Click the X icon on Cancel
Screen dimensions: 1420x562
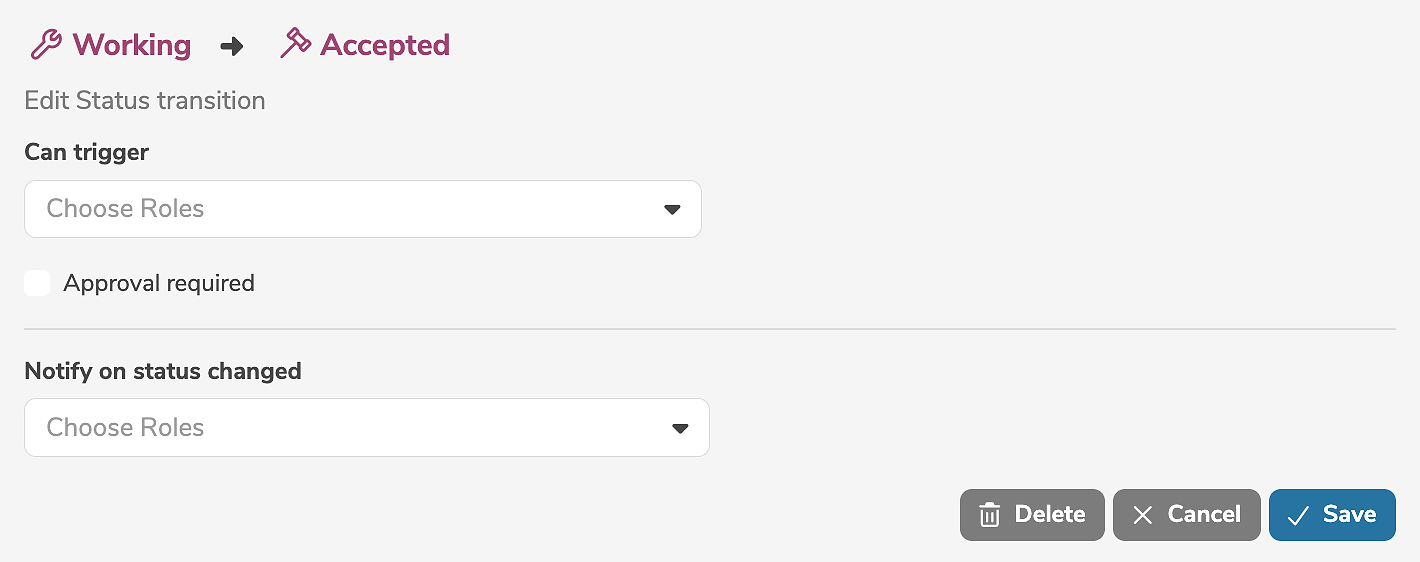point(1142,515)
